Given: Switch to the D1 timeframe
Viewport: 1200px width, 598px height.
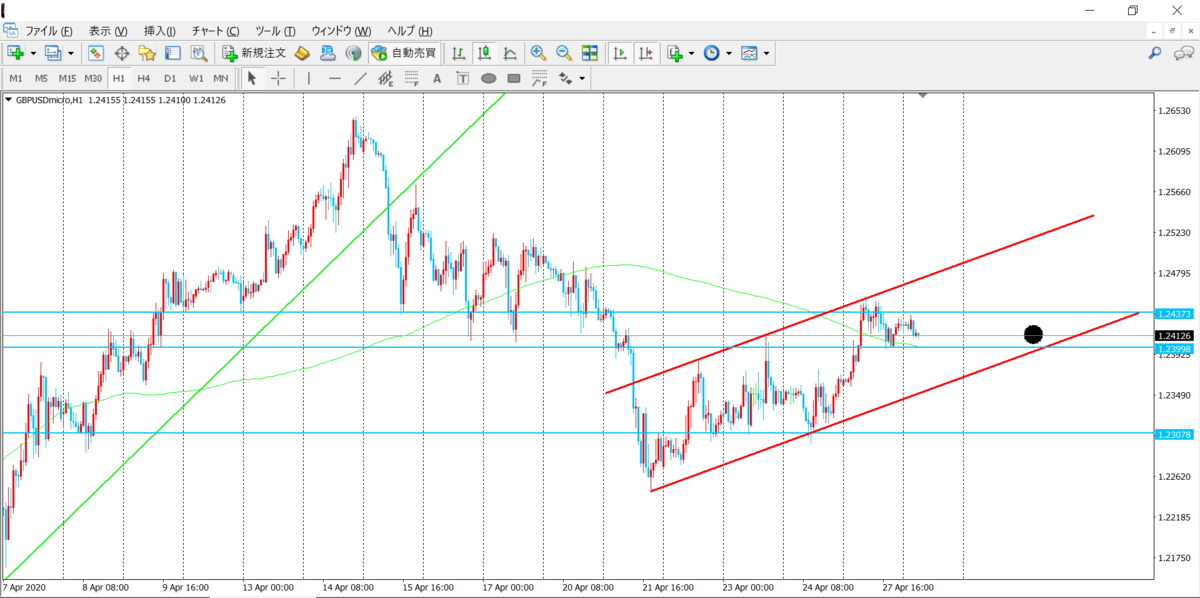Looking at the screenshot, I should [x=170, y=78].
